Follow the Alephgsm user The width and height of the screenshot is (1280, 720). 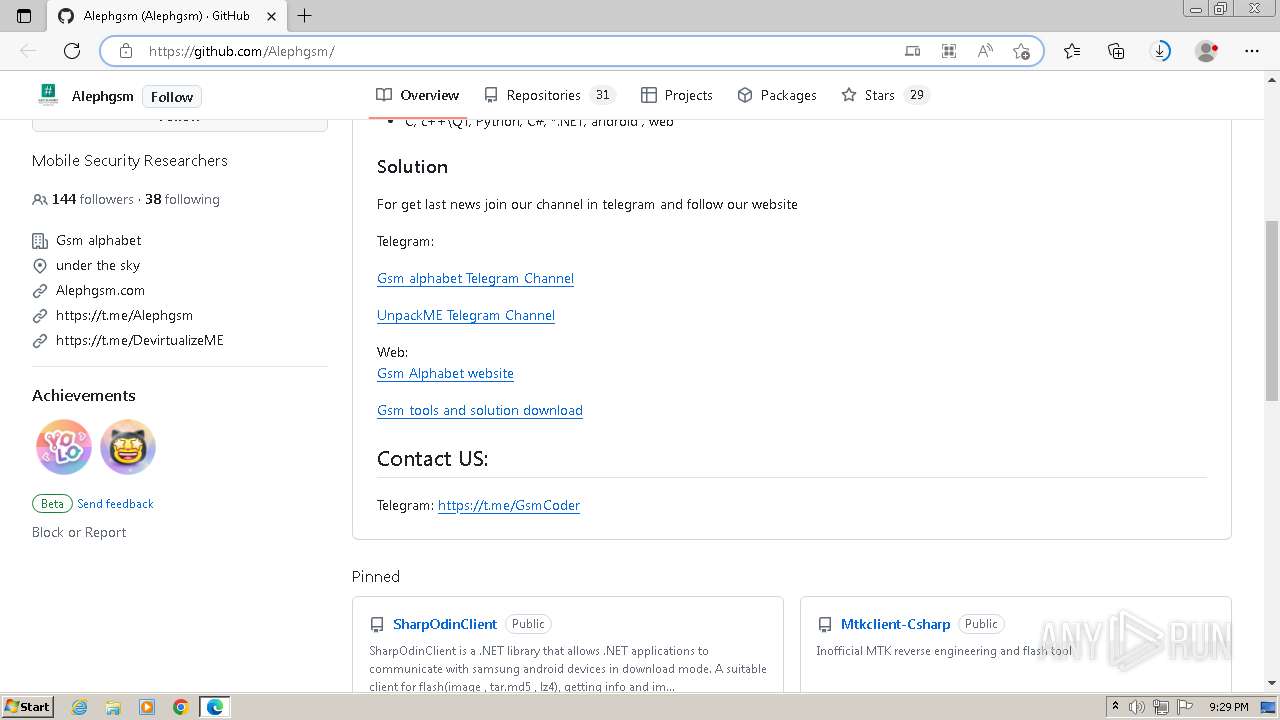(x=172, y=97)
